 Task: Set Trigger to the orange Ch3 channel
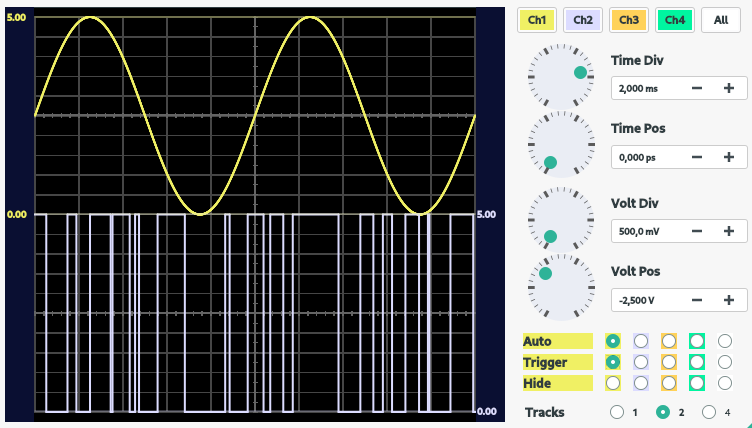pyautogui.click(x=669, y=362)
